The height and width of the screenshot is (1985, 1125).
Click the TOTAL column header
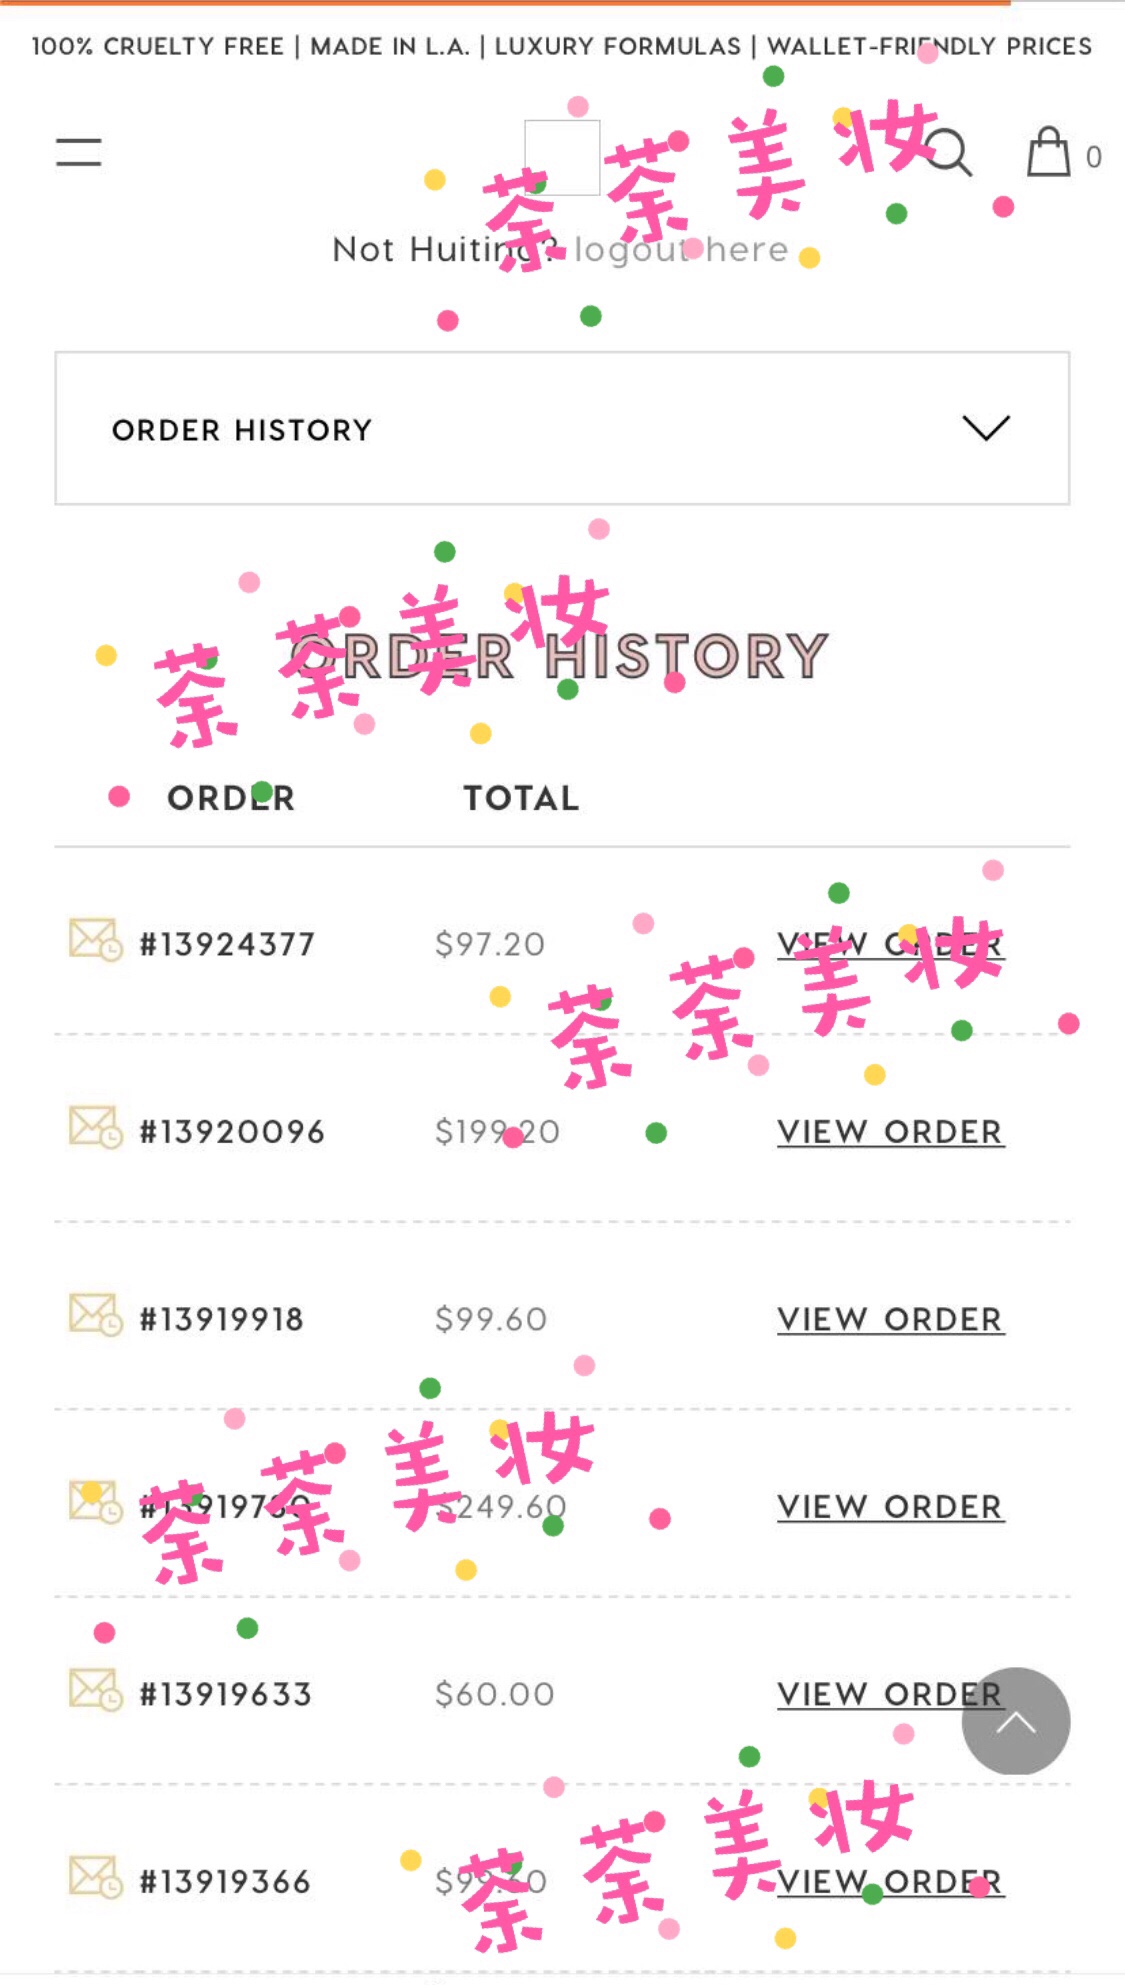coord(521,798)
